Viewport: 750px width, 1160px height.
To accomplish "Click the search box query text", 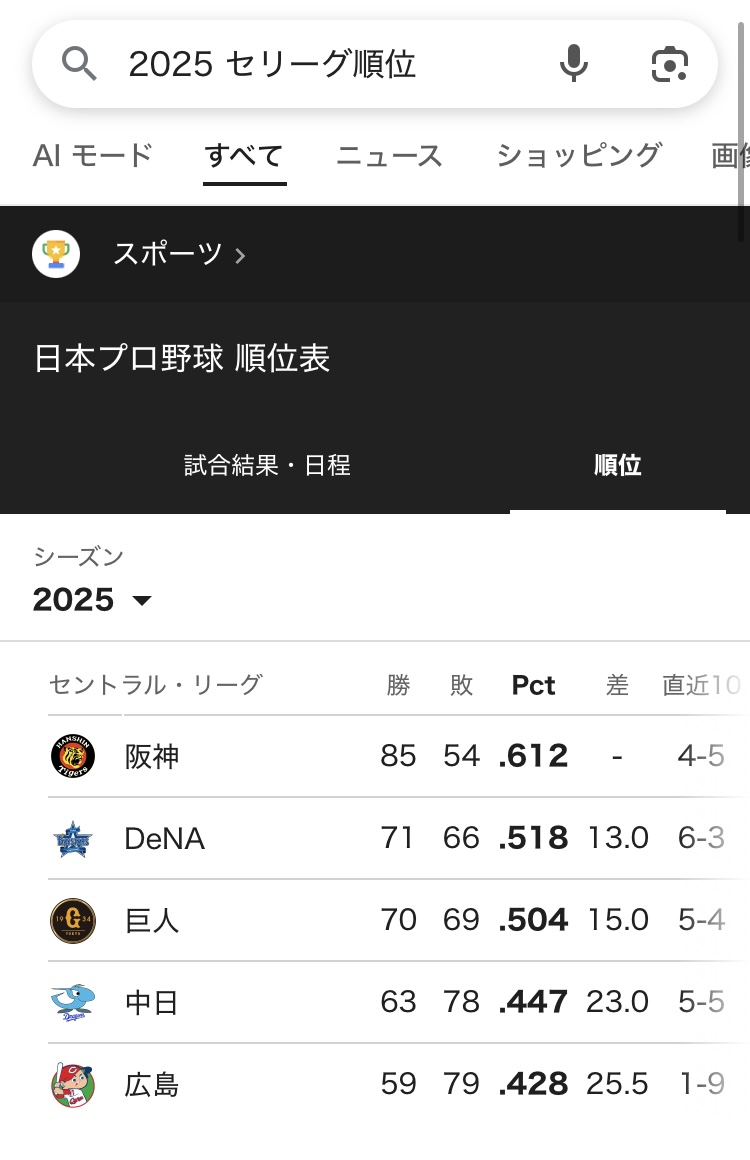I will pyautogui.click(x=272, y=64).
